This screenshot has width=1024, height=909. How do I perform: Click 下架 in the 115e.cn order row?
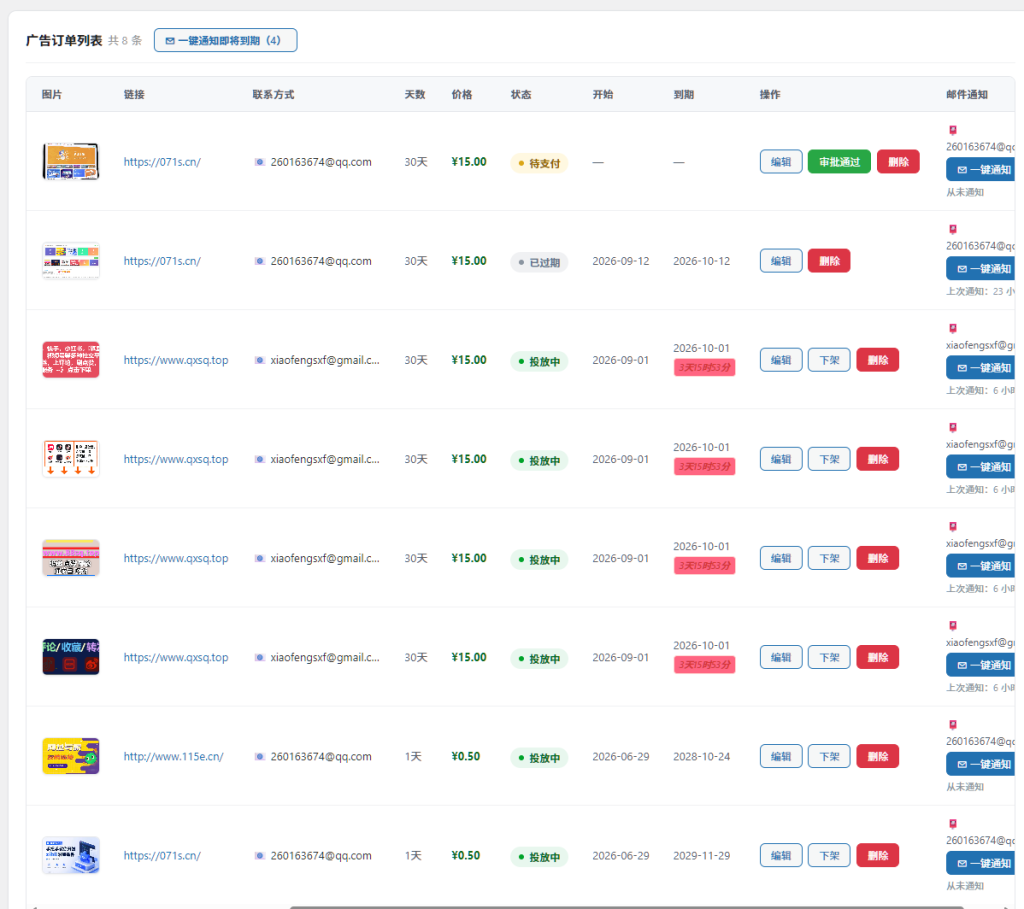[829, 756]
